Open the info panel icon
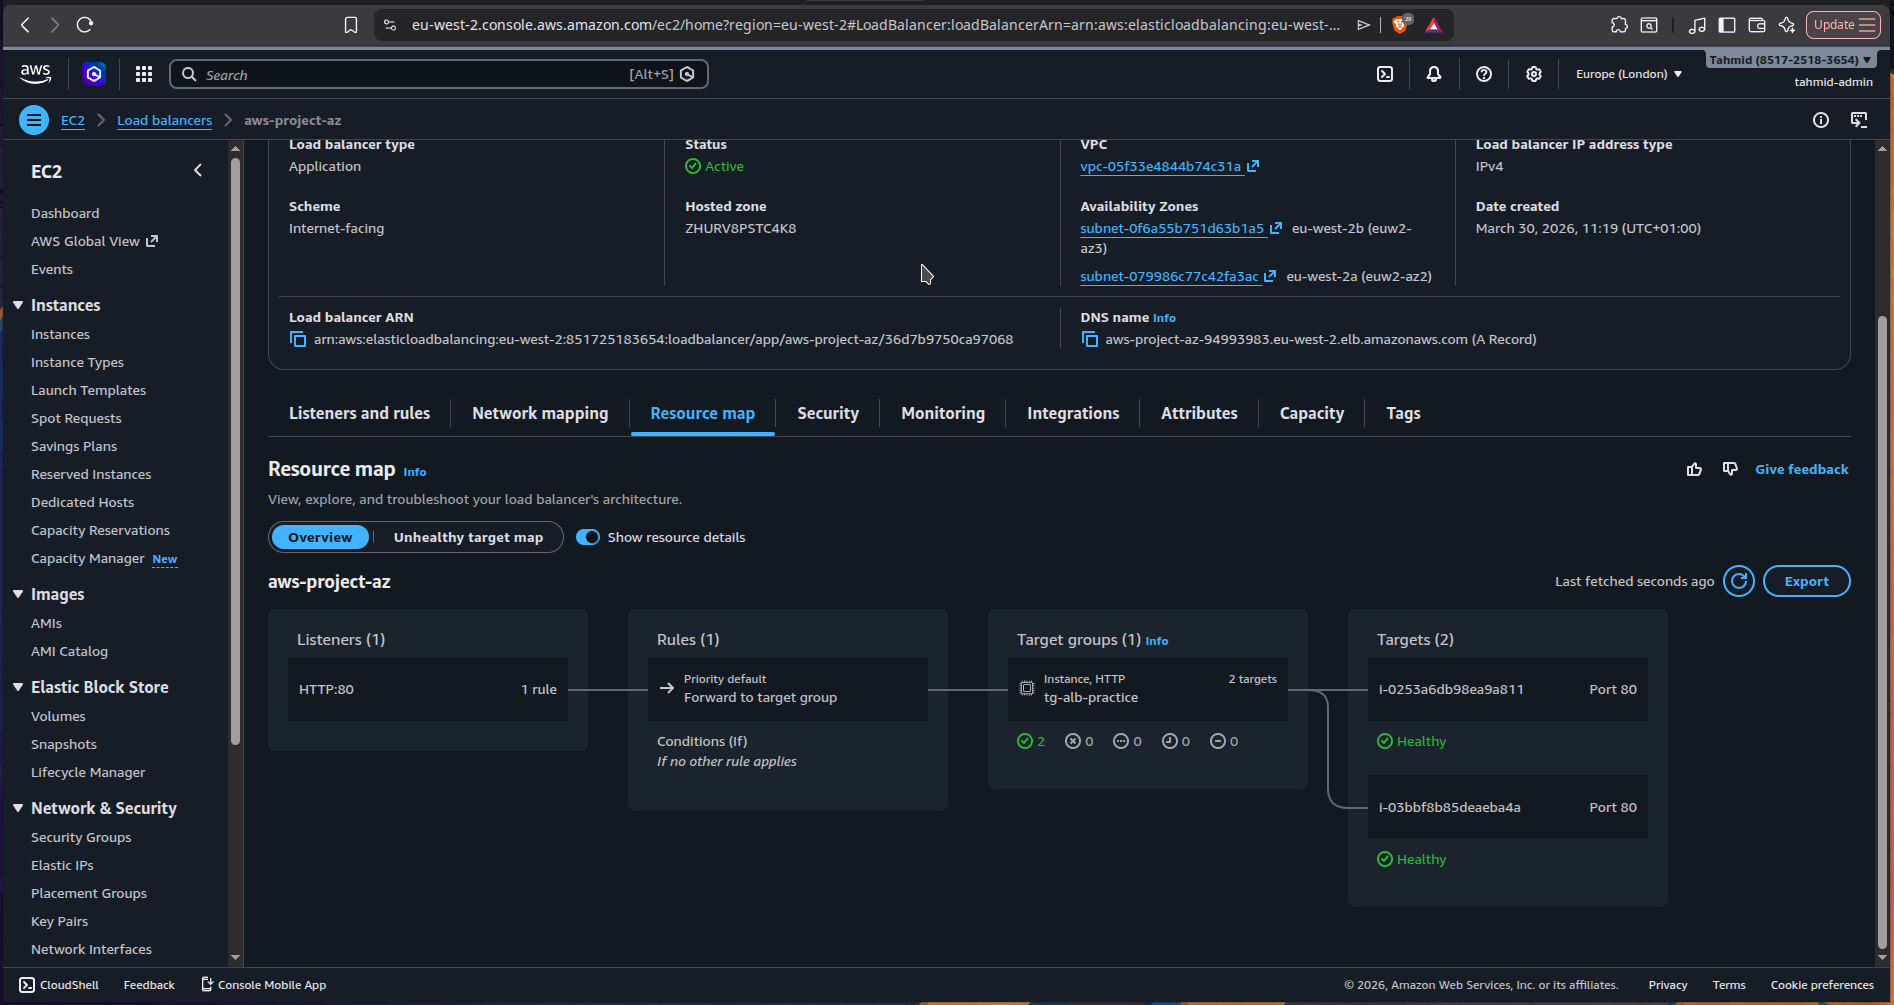Image resolution: width=1894 pixels, height=1005 pixels. (x=1821, y=120)
